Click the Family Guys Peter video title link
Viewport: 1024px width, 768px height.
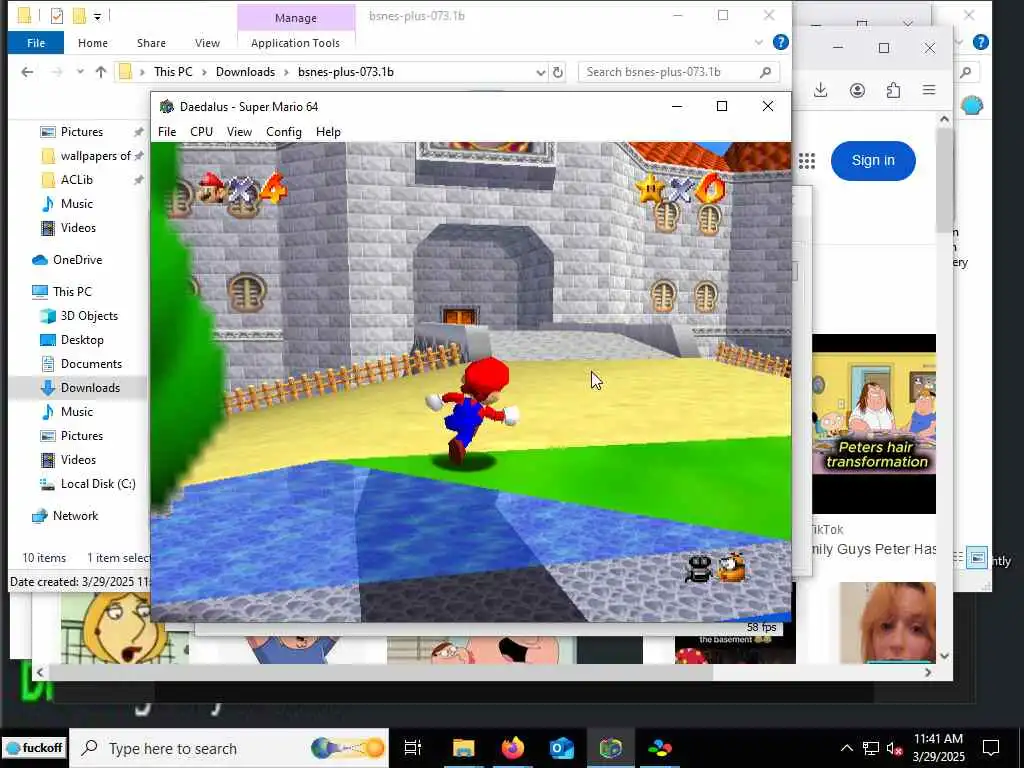point(874,549)
